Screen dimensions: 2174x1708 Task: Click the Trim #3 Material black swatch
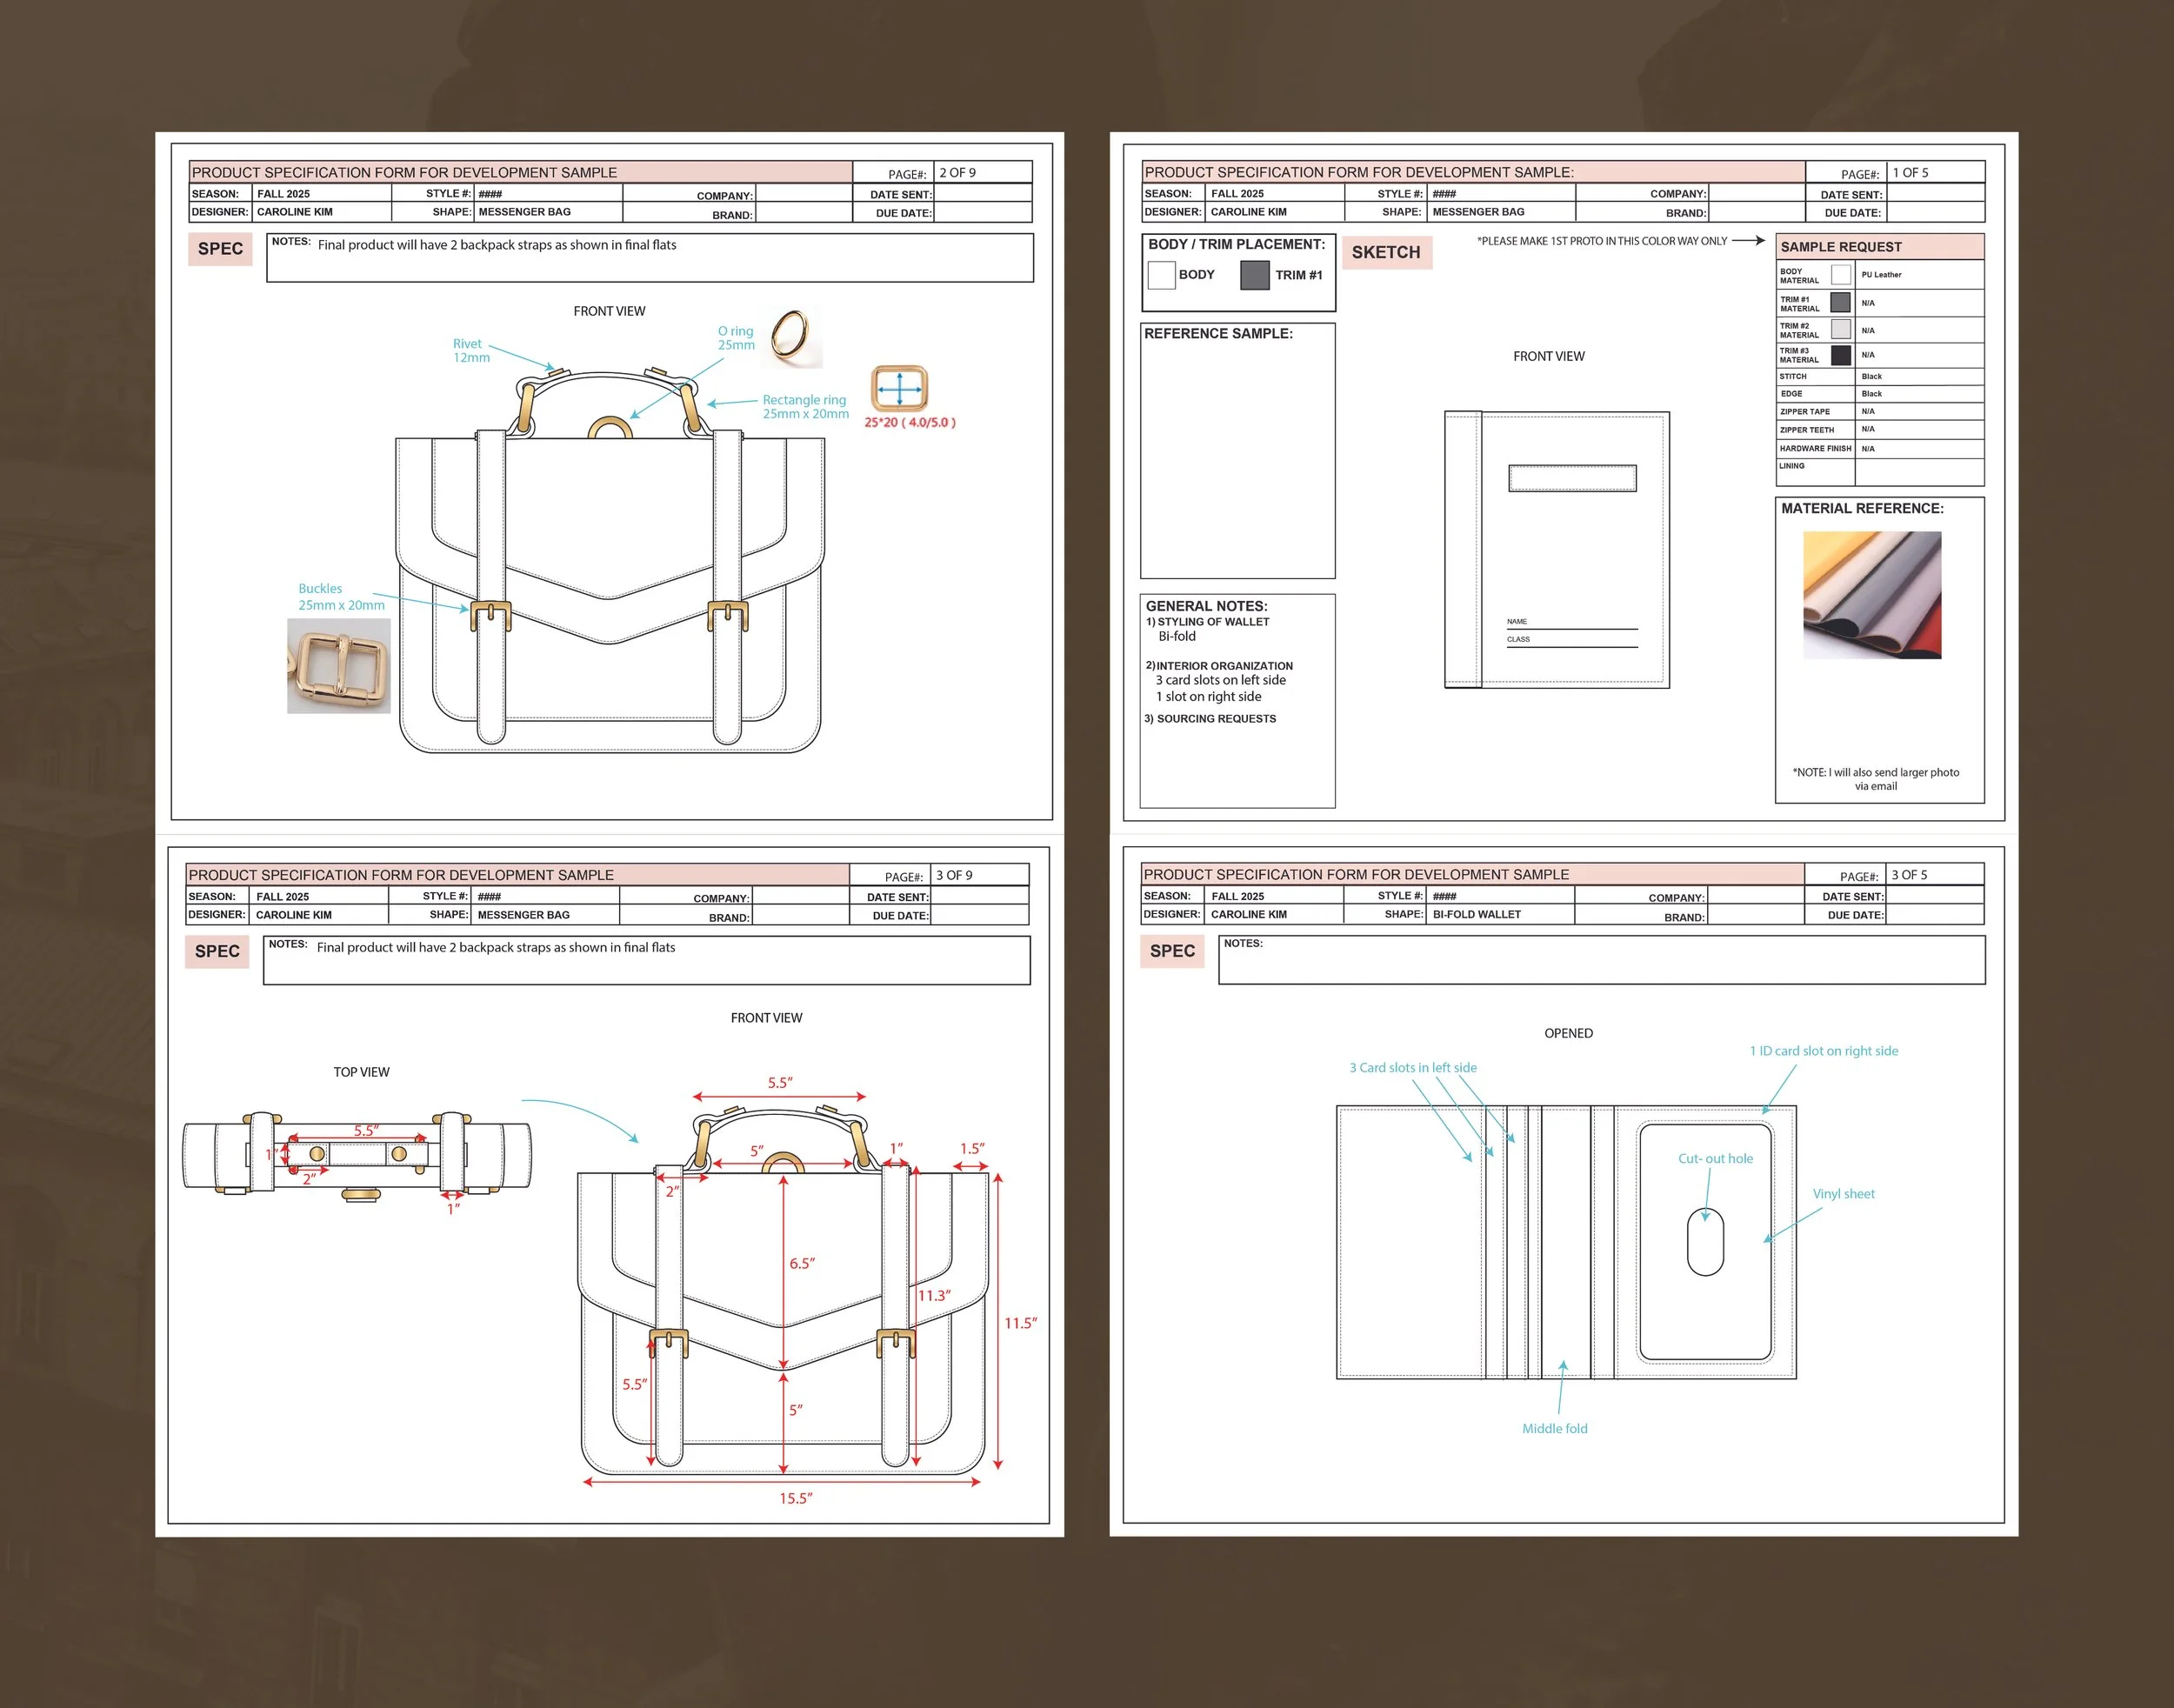tap(1840, 355)
